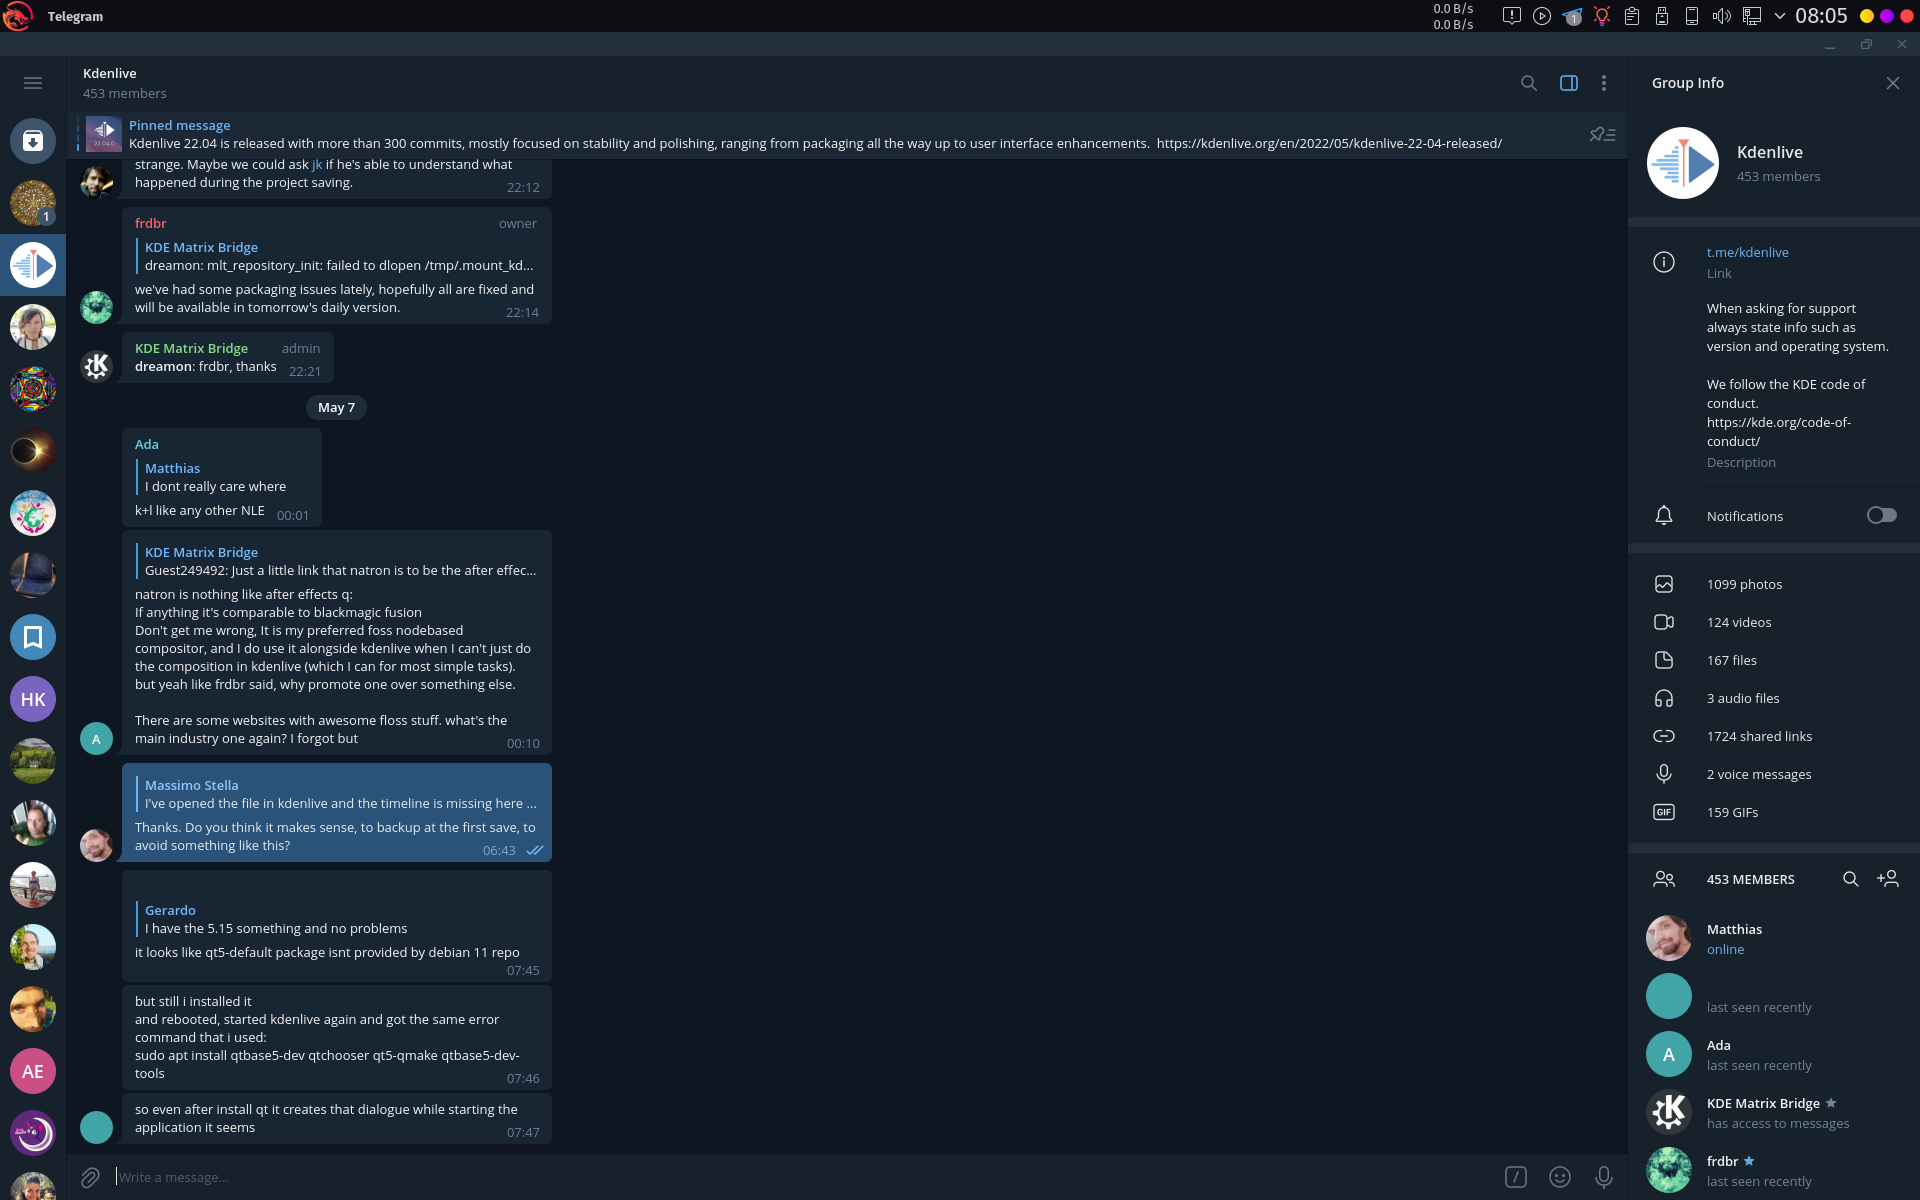
Task: Open the emoji picker
Action: click(1560, 1177)
